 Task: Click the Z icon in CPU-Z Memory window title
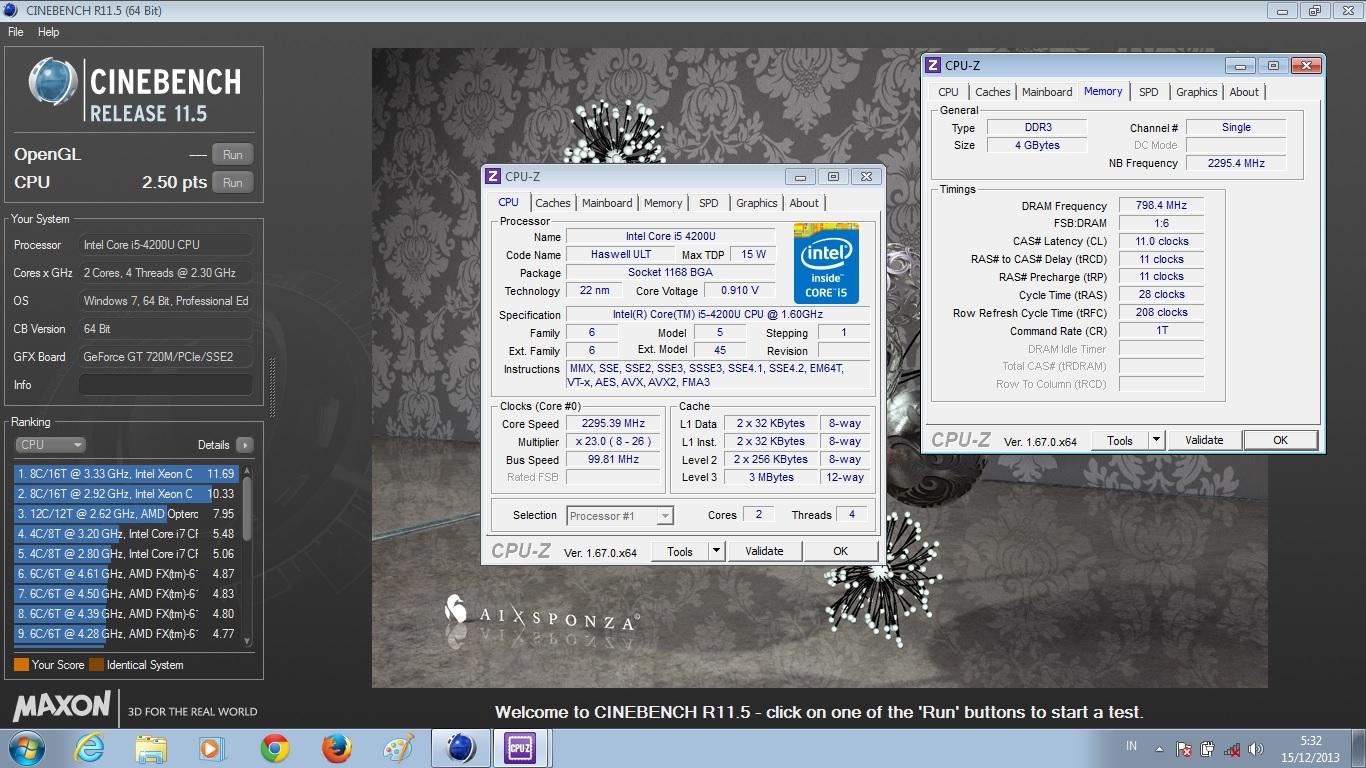coord(932,66)
